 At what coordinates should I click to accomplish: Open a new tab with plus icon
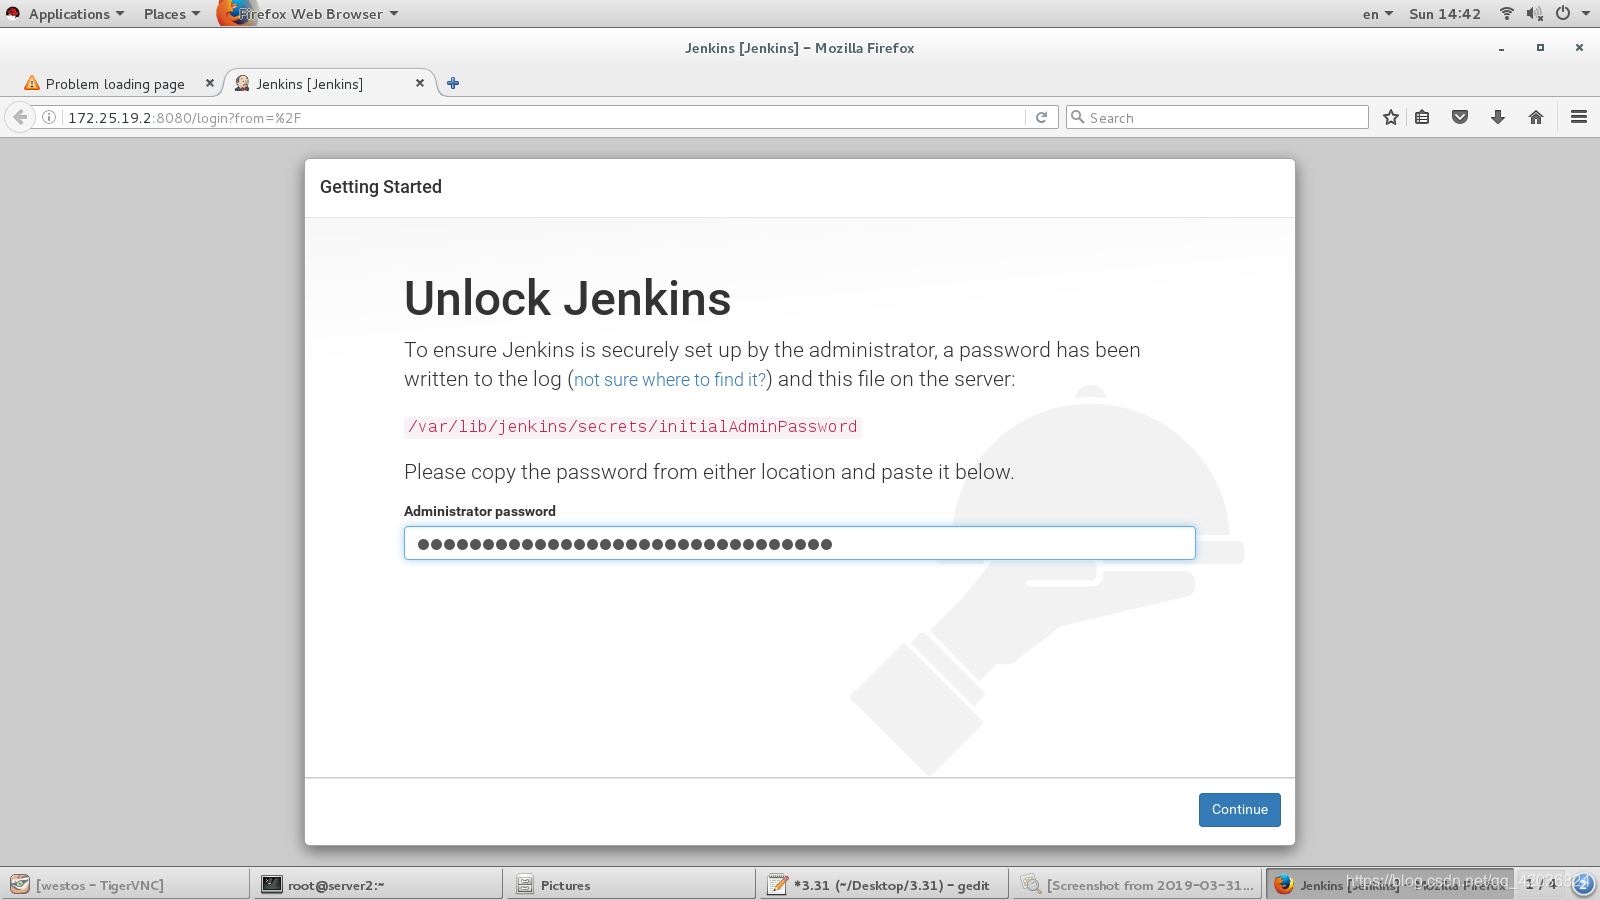click(453, 83)
